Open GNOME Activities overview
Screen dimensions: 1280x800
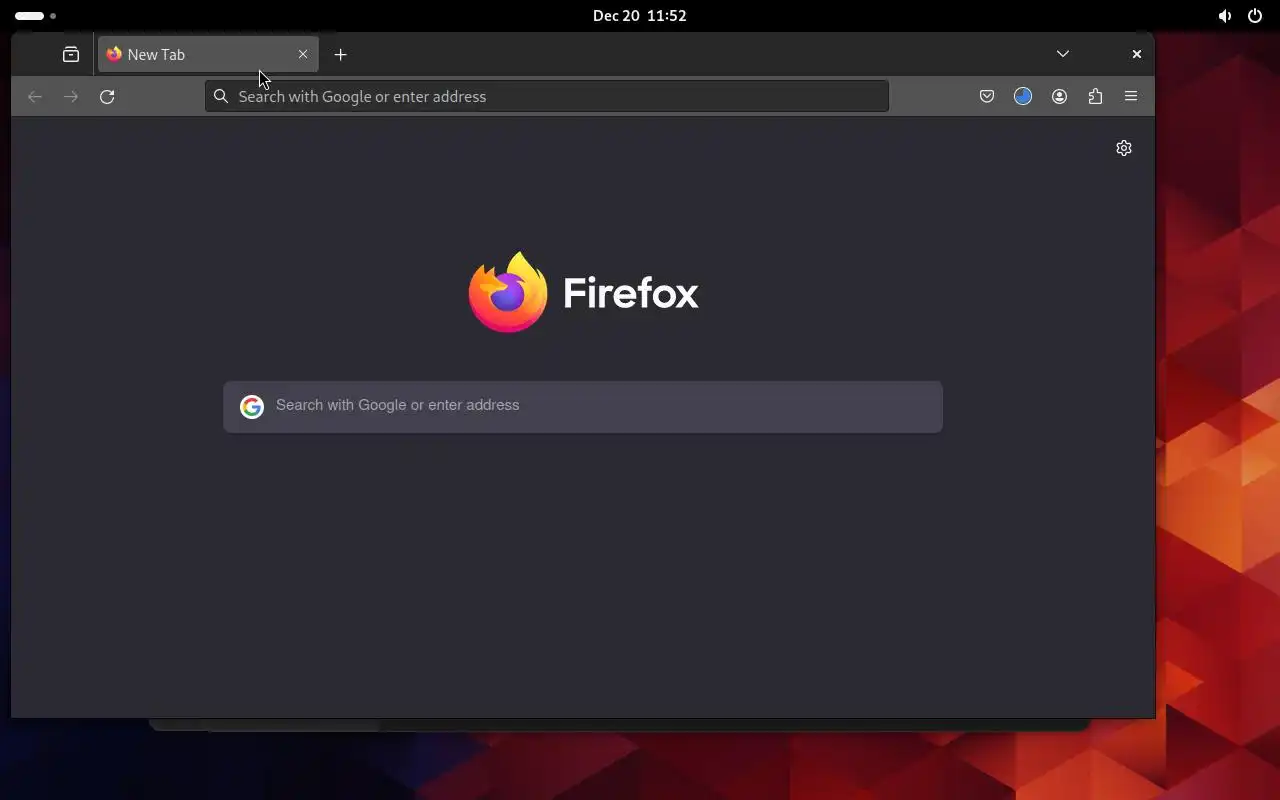[x=35, y=16]
